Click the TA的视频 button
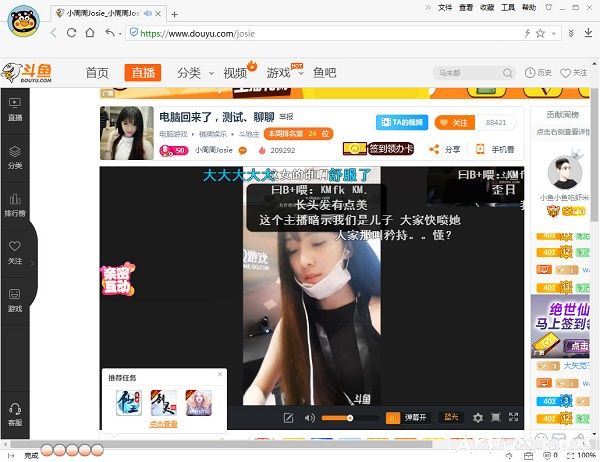This screenshot has width=600, height=462. pyautogui.click(x=401, y=122)
